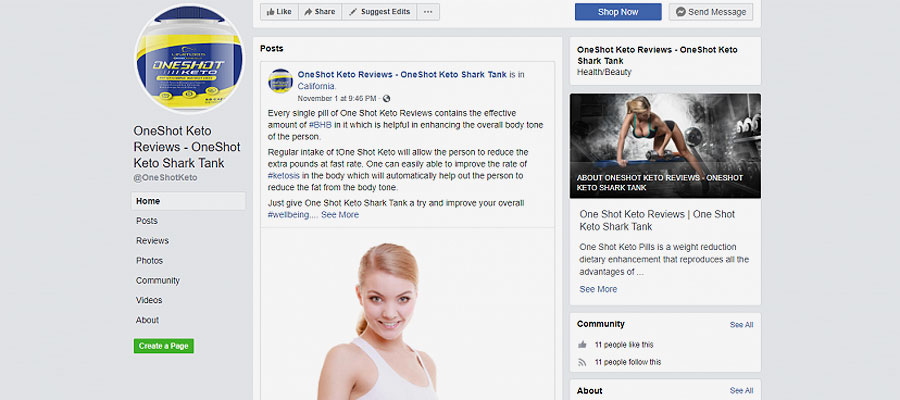The image size is (900, 400).
Task: Click the follow feed icon in Community
Action: coord(583,362)
